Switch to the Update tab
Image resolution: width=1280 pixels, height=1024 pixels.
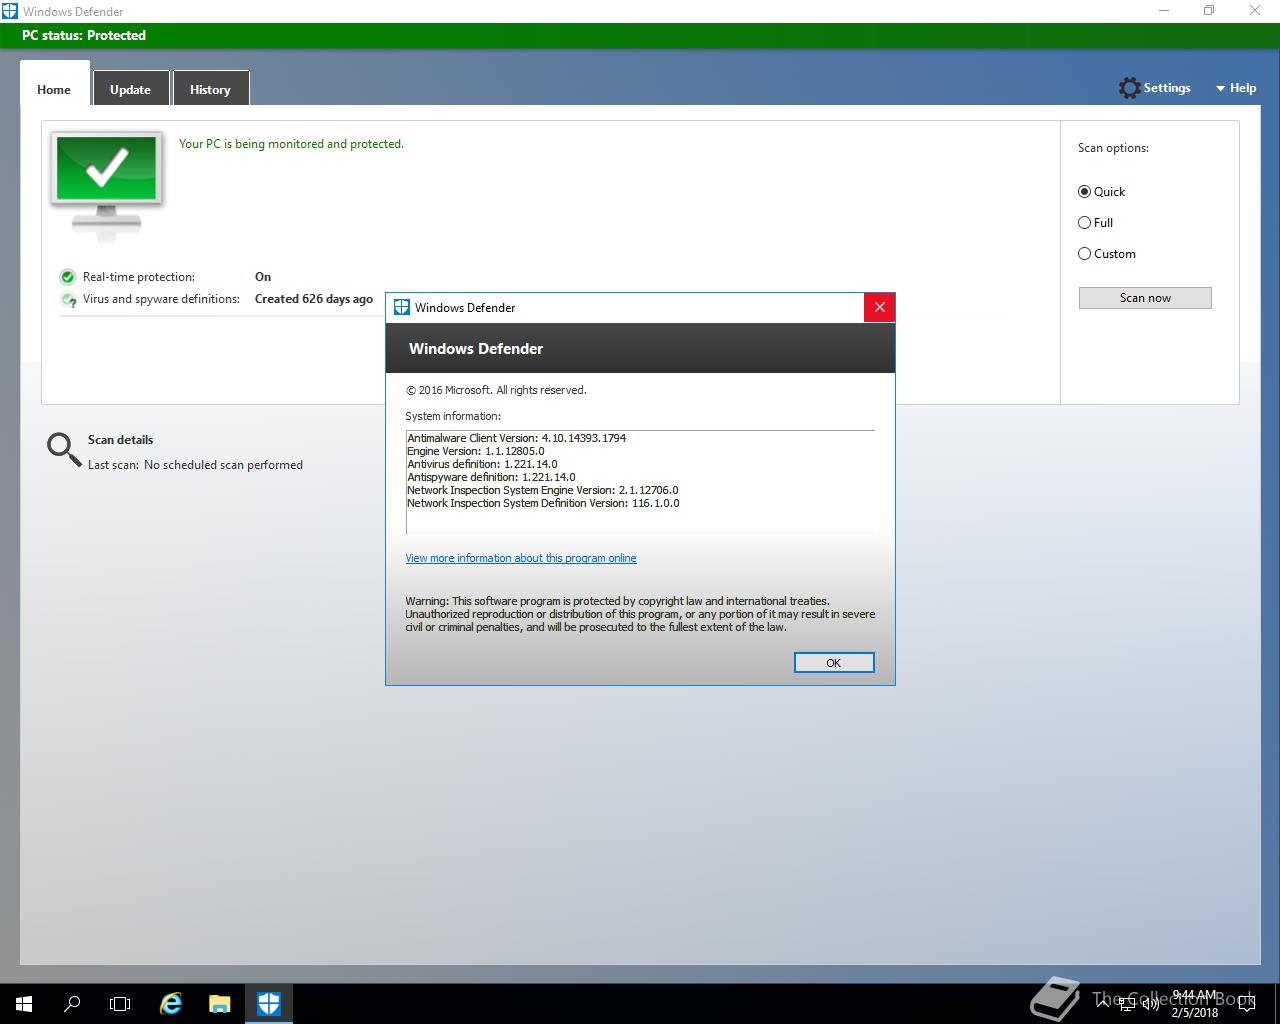130,89
